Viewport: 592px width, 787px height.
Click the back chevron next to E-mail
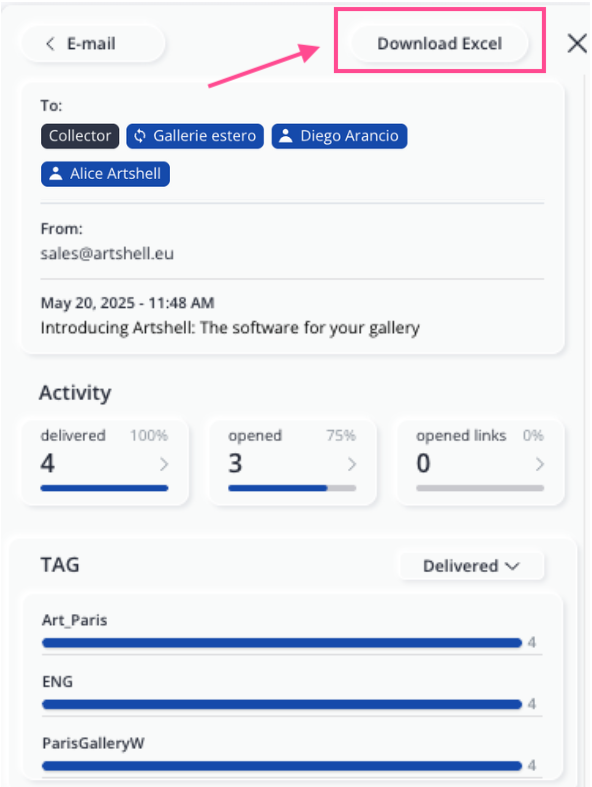tap(50, 44)
